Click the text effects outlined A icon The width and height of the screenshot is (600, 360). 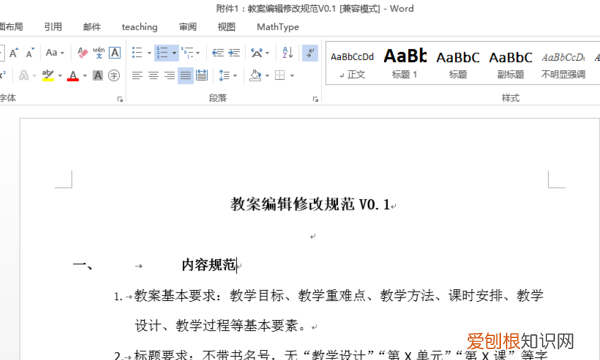pos(24,75)
